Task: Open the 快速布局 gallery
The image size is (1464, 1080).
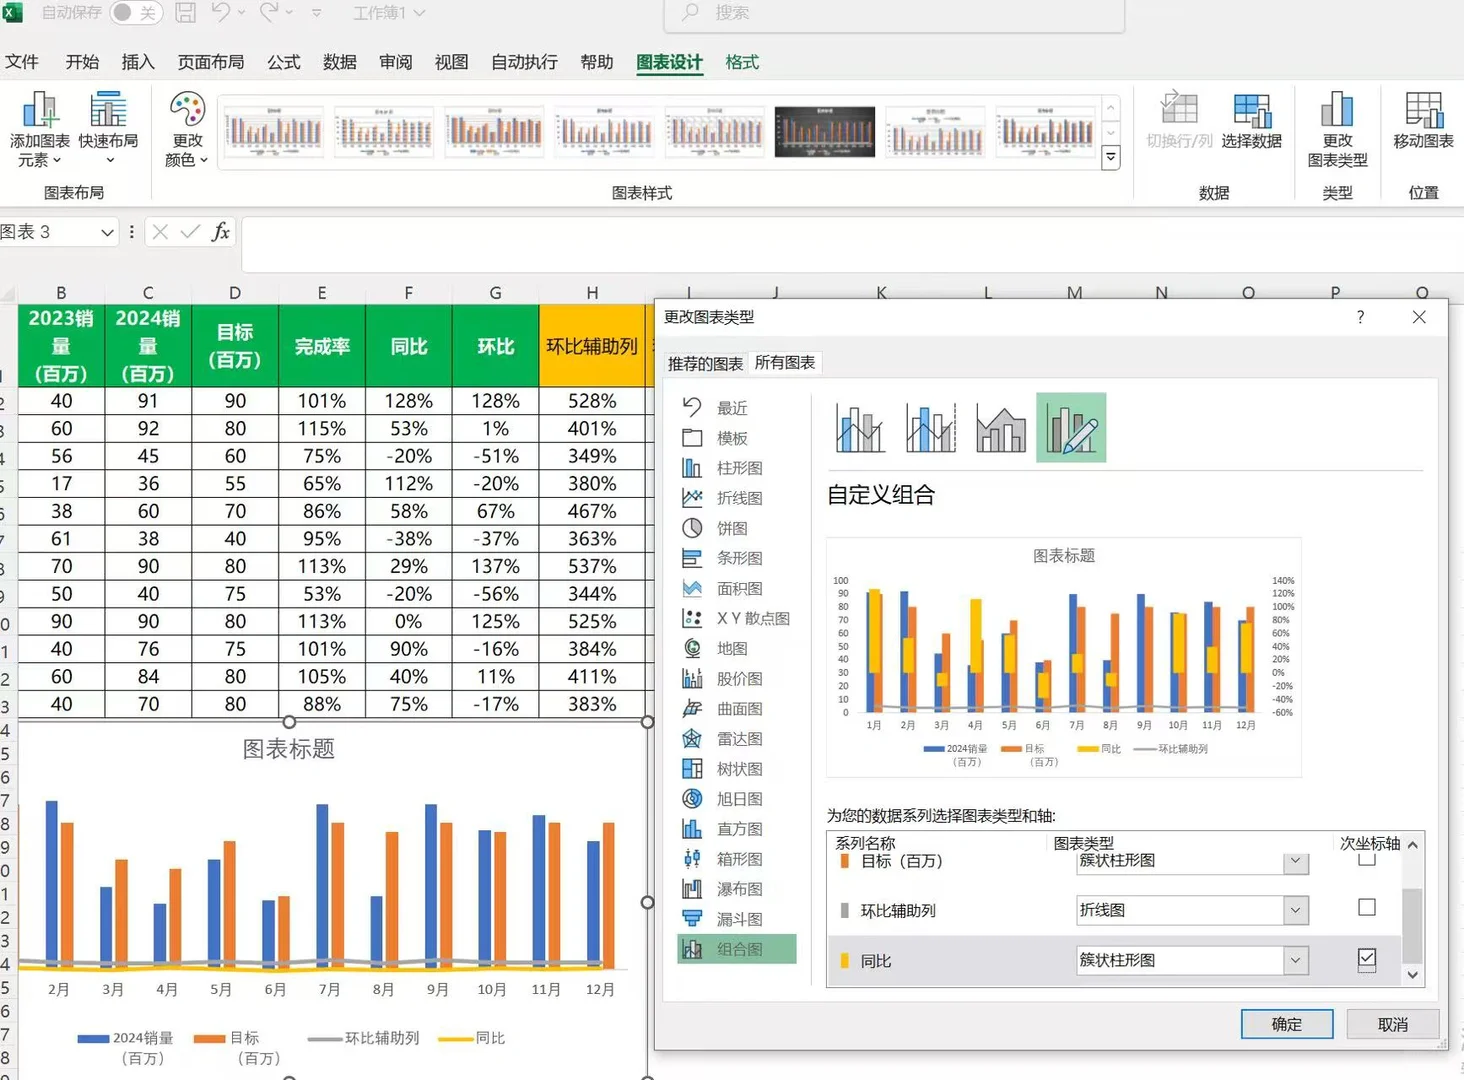Action: 108,129
